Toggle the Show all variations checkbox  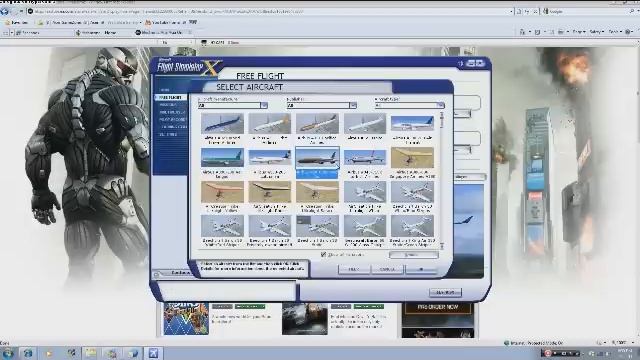pyautogui.click(x=323, y=255)
